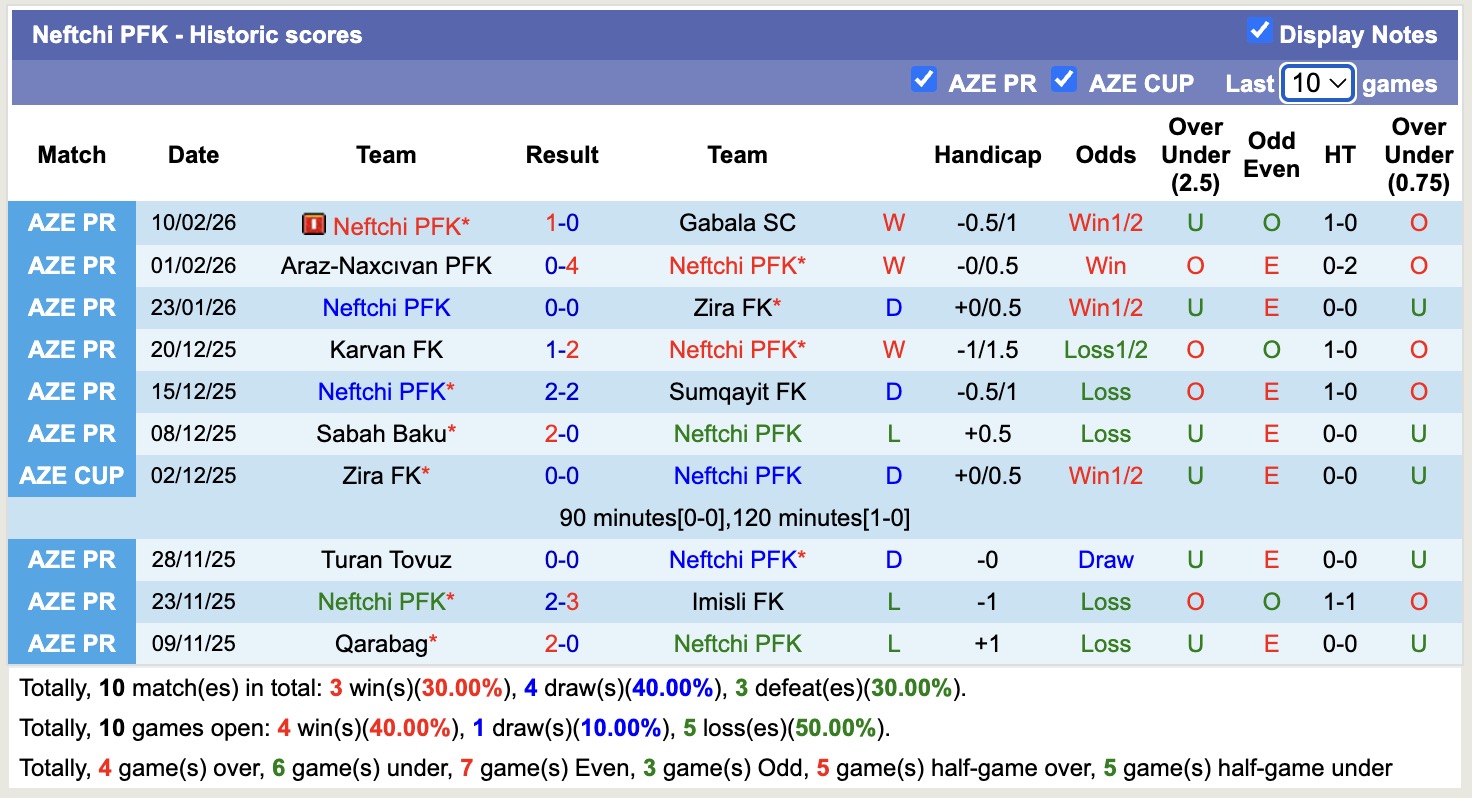Viewport: 1472px width, 798px height.
Task: Click the red card icon beside Neftchi PFK
Action: pyautogui.click(x=314, y=224)
